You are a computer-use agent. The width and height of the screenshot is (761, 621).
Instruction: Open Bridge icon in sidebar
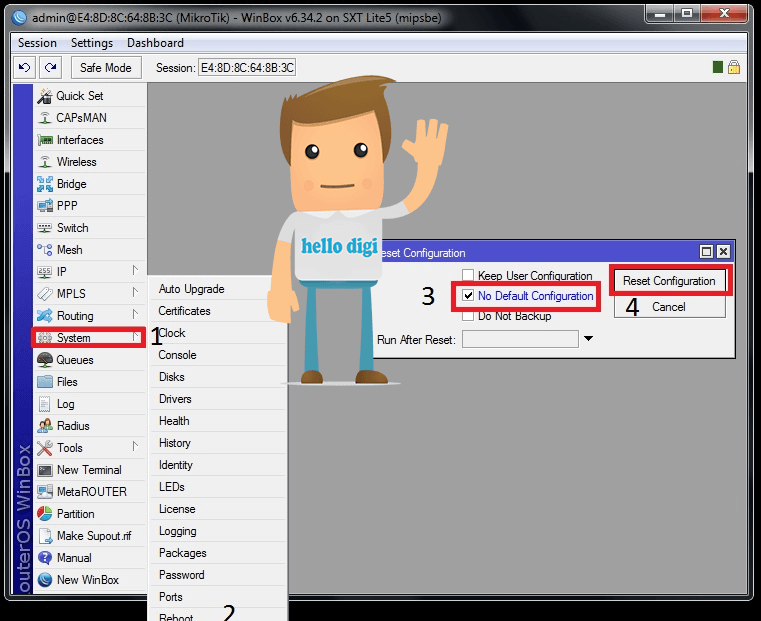point(45,184)
